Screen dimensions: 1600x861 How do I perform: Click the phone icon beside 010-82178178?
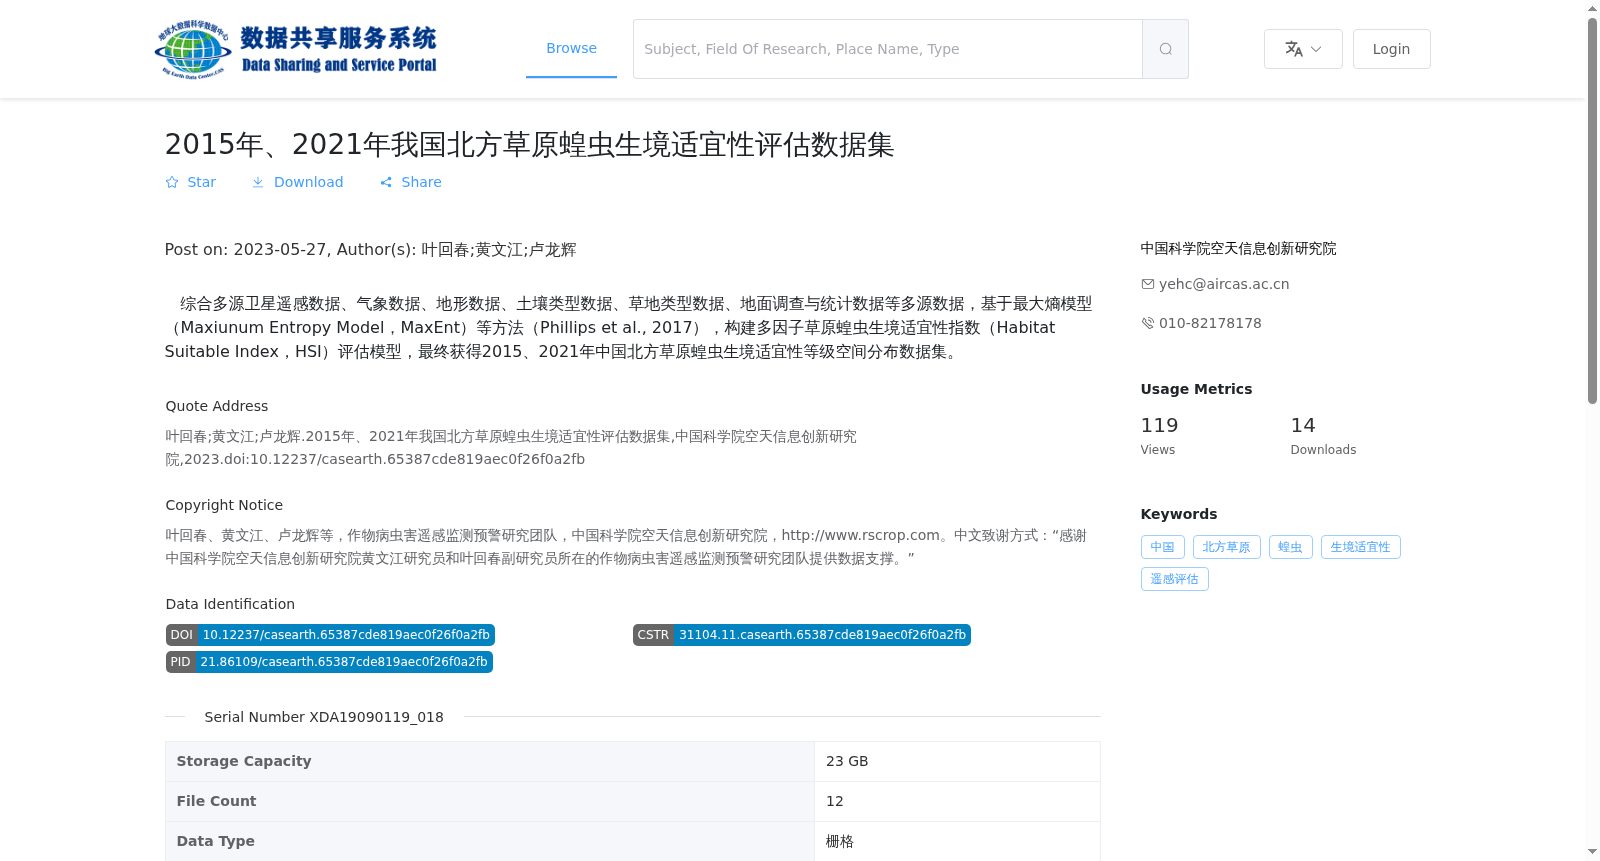coord(1148,323)
